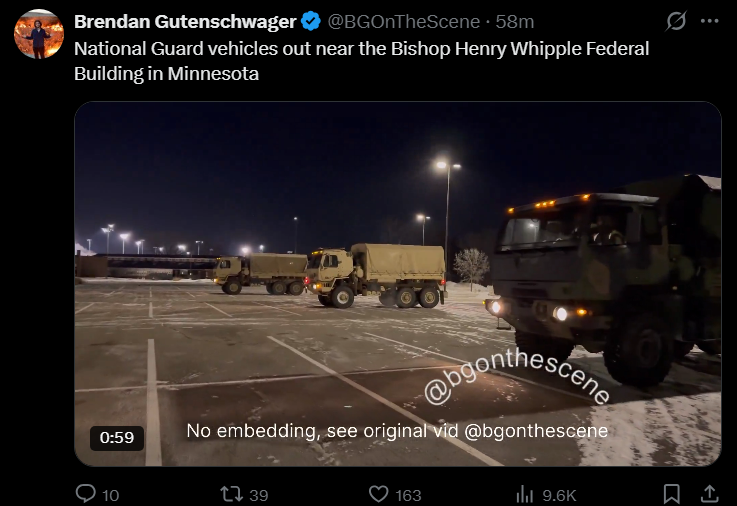737x506 pixels.
Task: Click the 163 likes count
Action: (408, 495)
